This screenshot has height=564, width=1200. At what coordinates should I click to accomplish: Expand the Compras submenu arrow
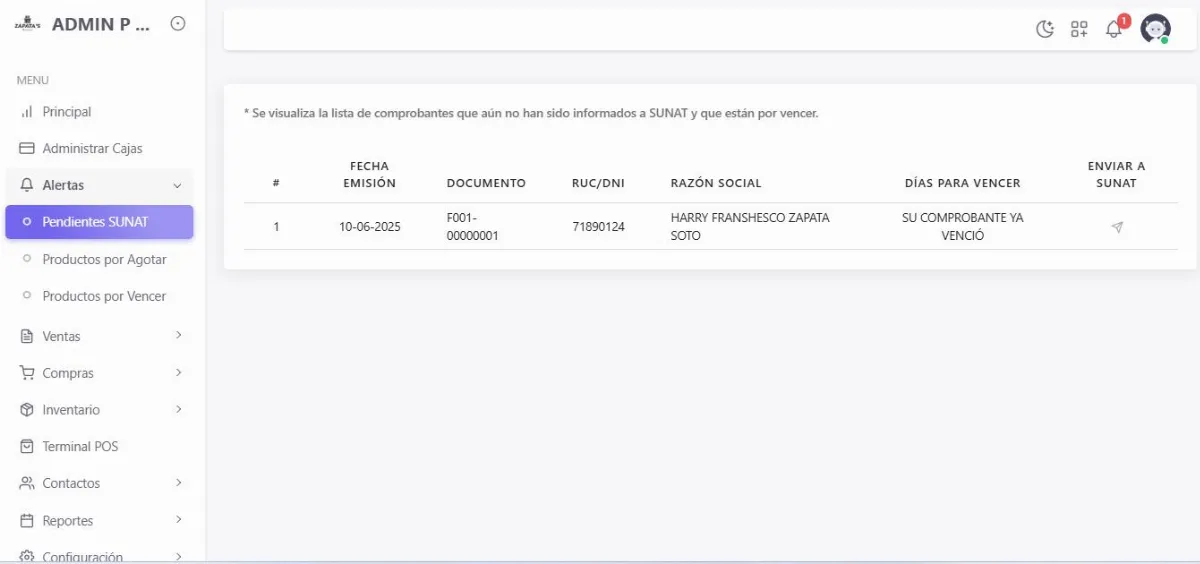tap(178, 372)
